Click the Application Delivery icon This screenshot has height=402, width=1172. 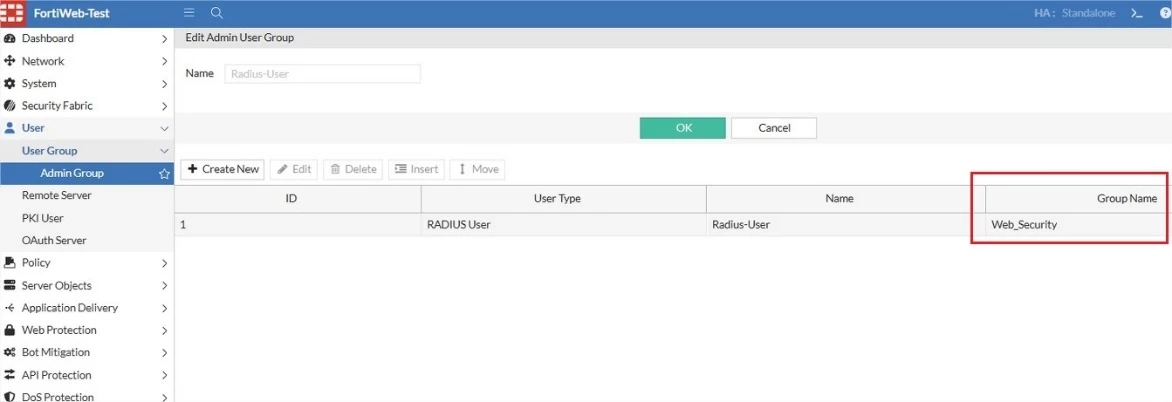[10, 308]
